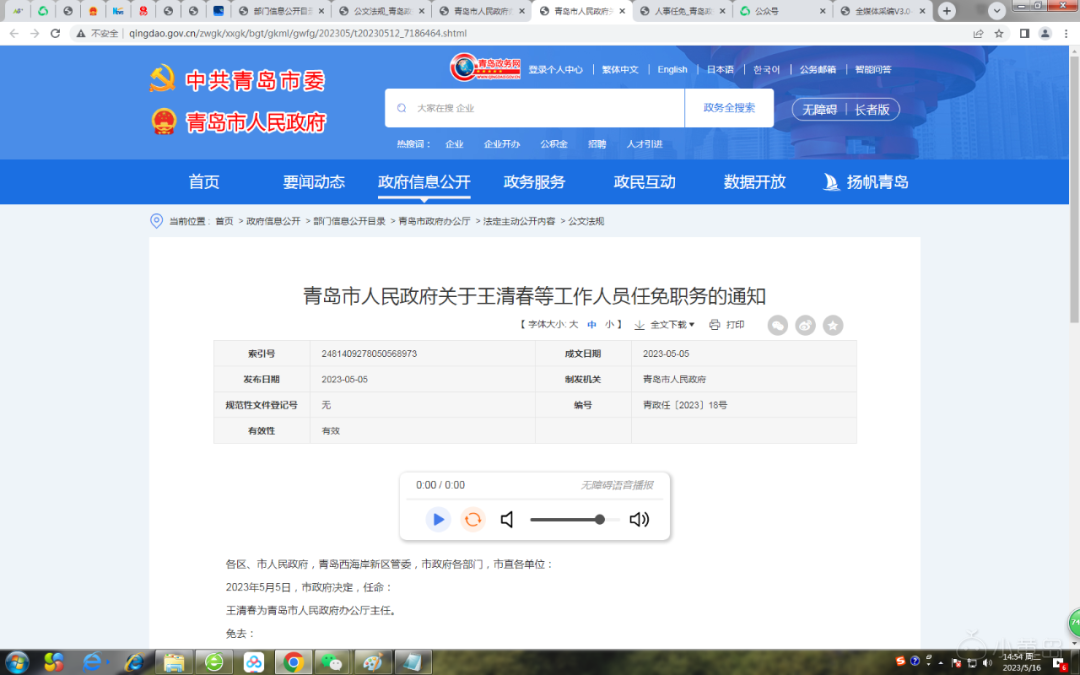1080x675 pixels.
Task: Click the 政务全搜索 search button
Action: coord(729,108)
